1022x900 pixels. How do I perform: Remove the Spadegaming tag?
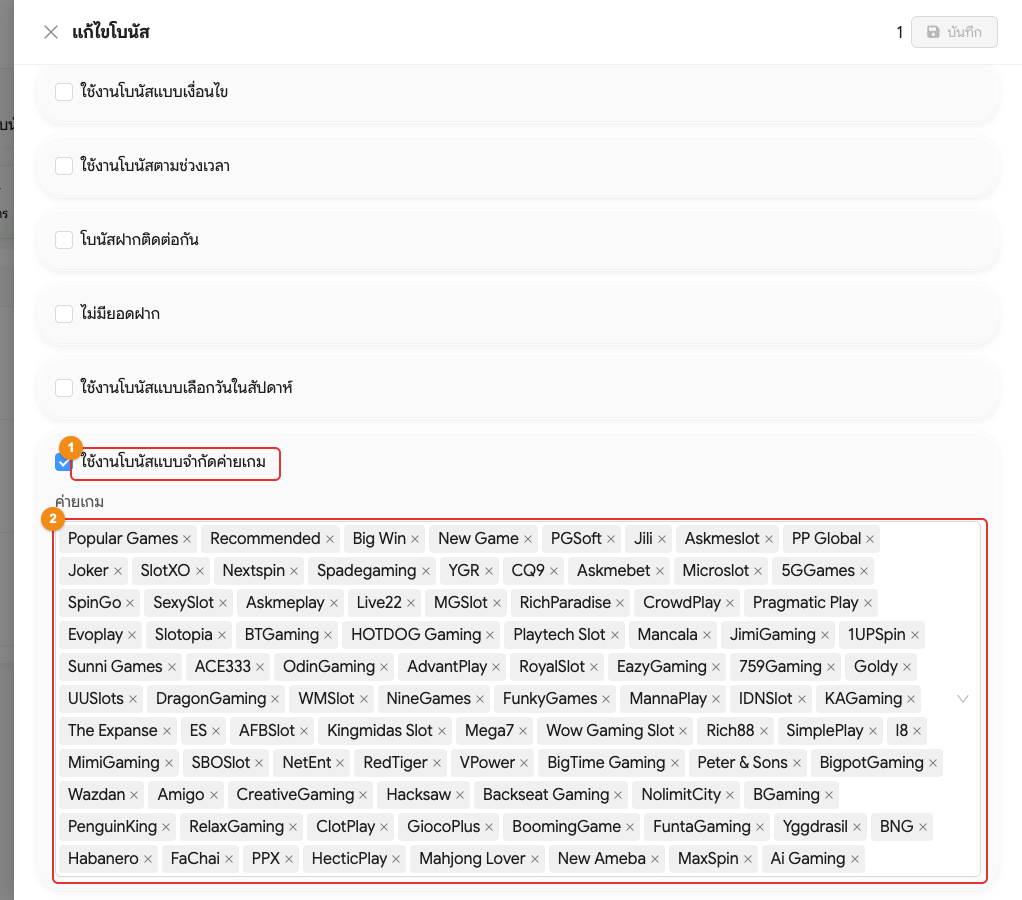click(426, 571)
